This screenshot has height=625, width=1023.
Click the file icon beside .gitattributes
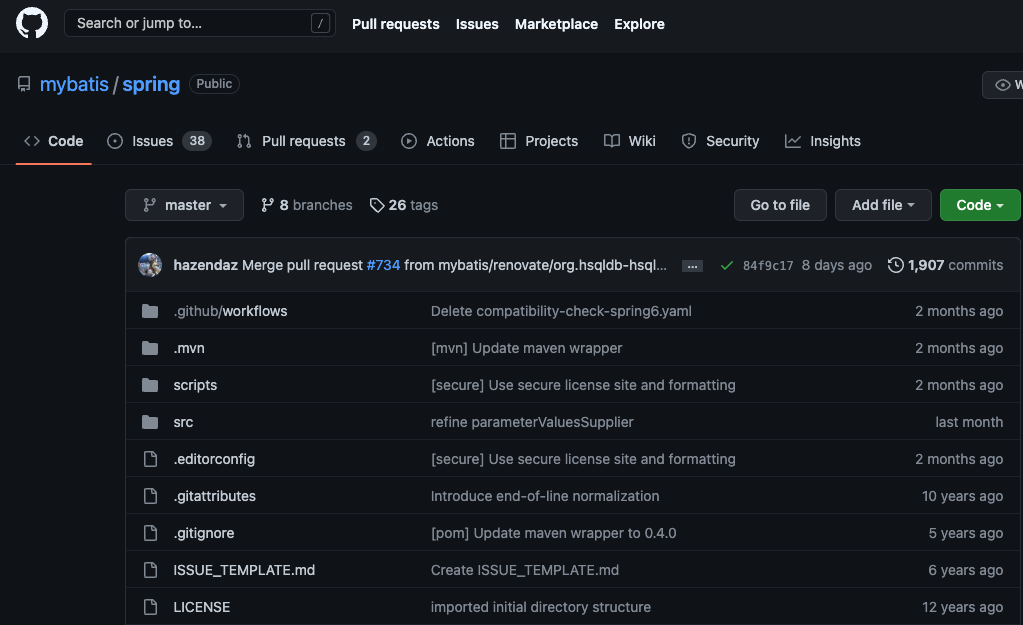tap(150, 496)
